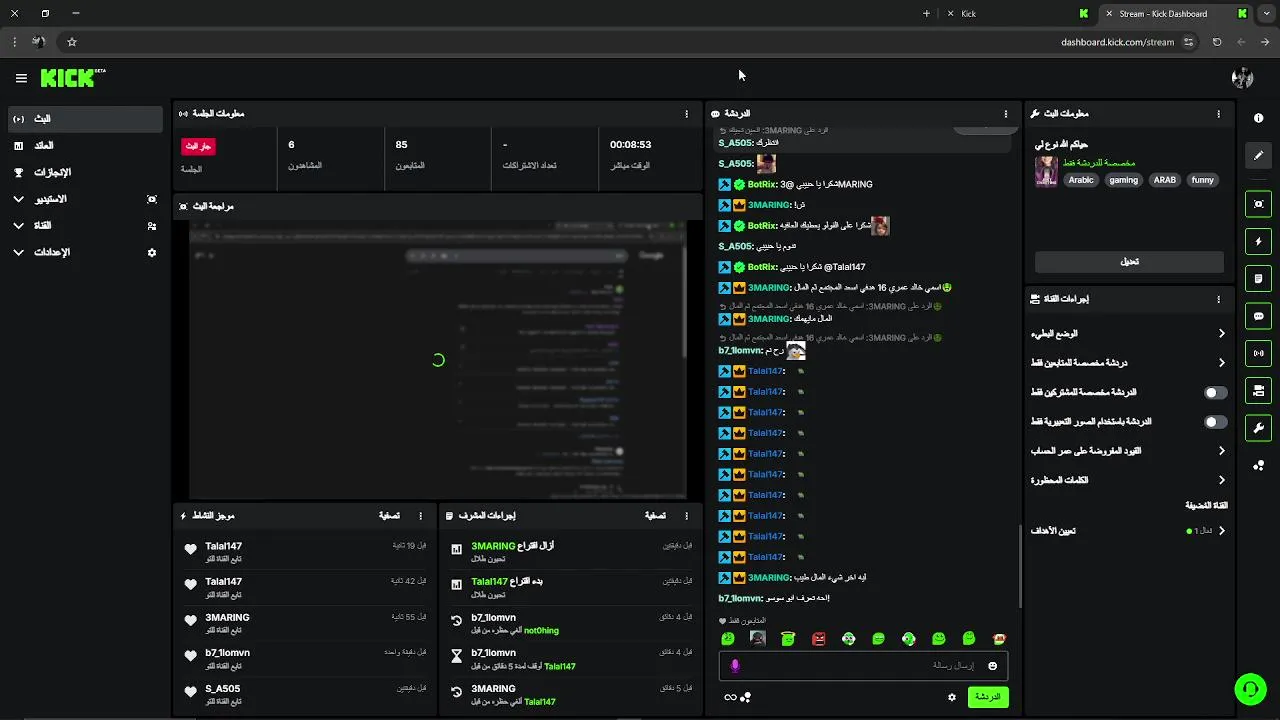Click the red live badge in session info
Viewport: 1280px width, 720px height.
click(198, 146)
